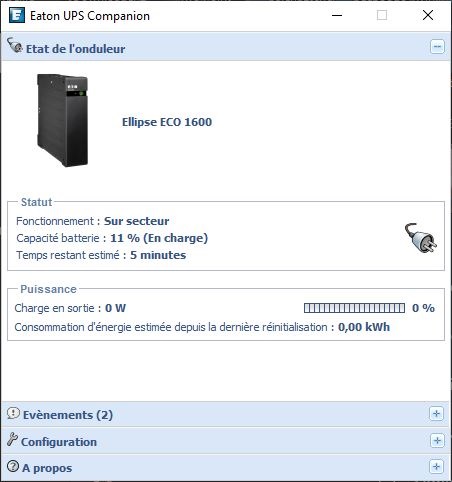This screenshot has width=452, height=482.
Task: Click the Ellipse ECO 1600 model name
Action: coord(167,122)
